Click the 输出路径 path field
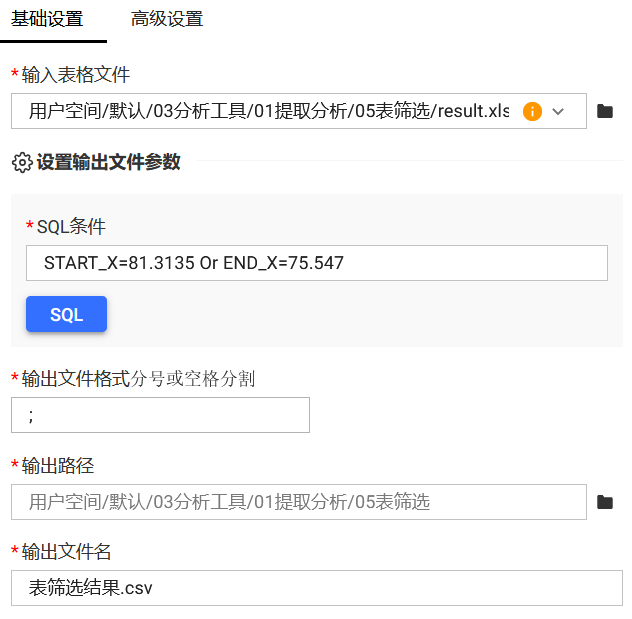This screenshot has width=632, height=619. (298, 502)
